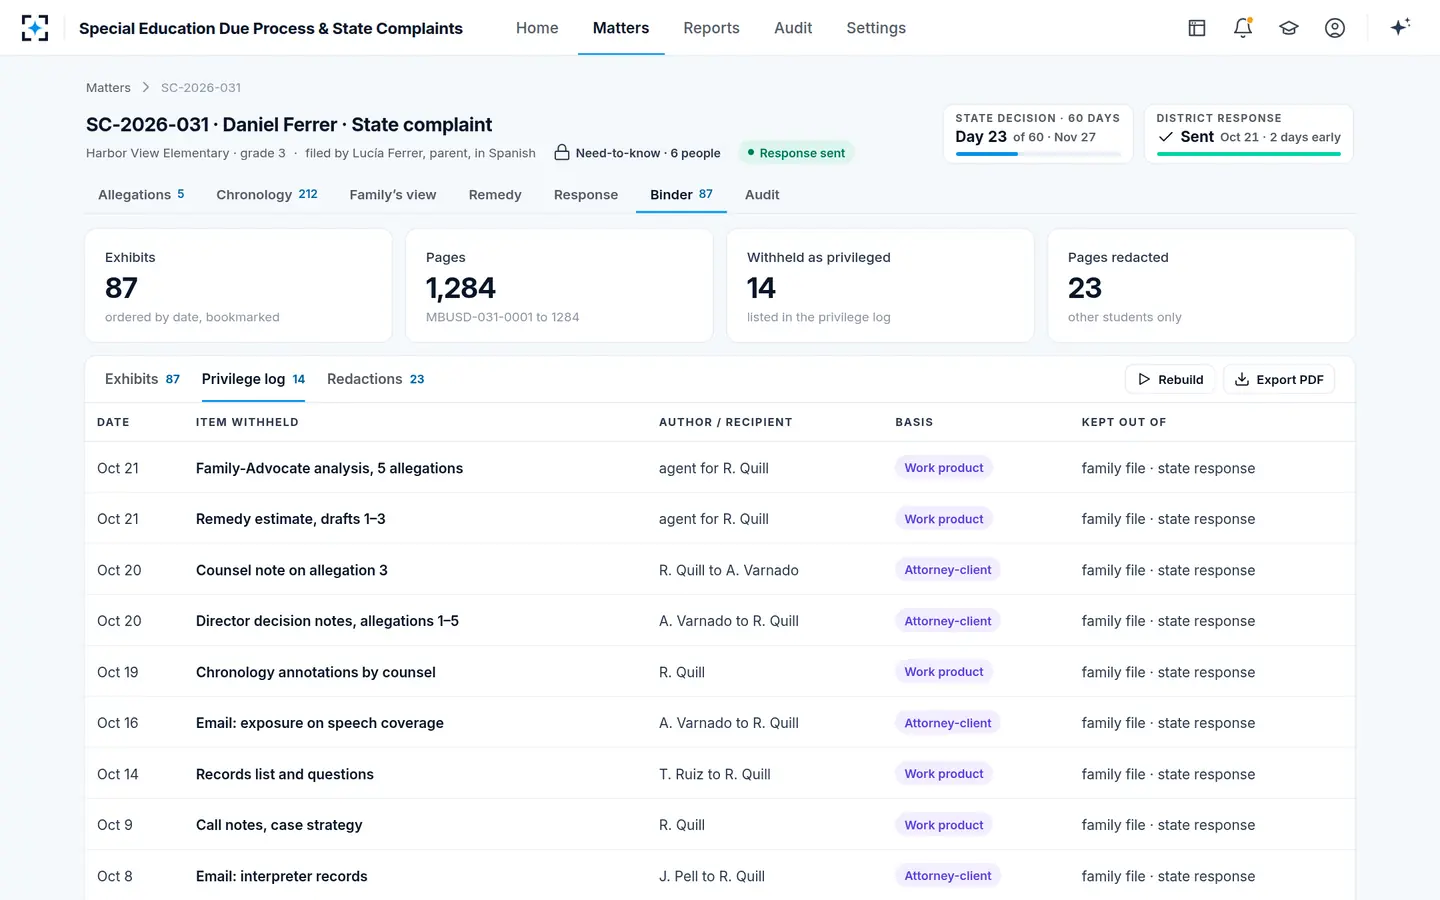Open the Response tab
Image resolution: width=1440 pixels, height=900 pixels.
point(586,194)
